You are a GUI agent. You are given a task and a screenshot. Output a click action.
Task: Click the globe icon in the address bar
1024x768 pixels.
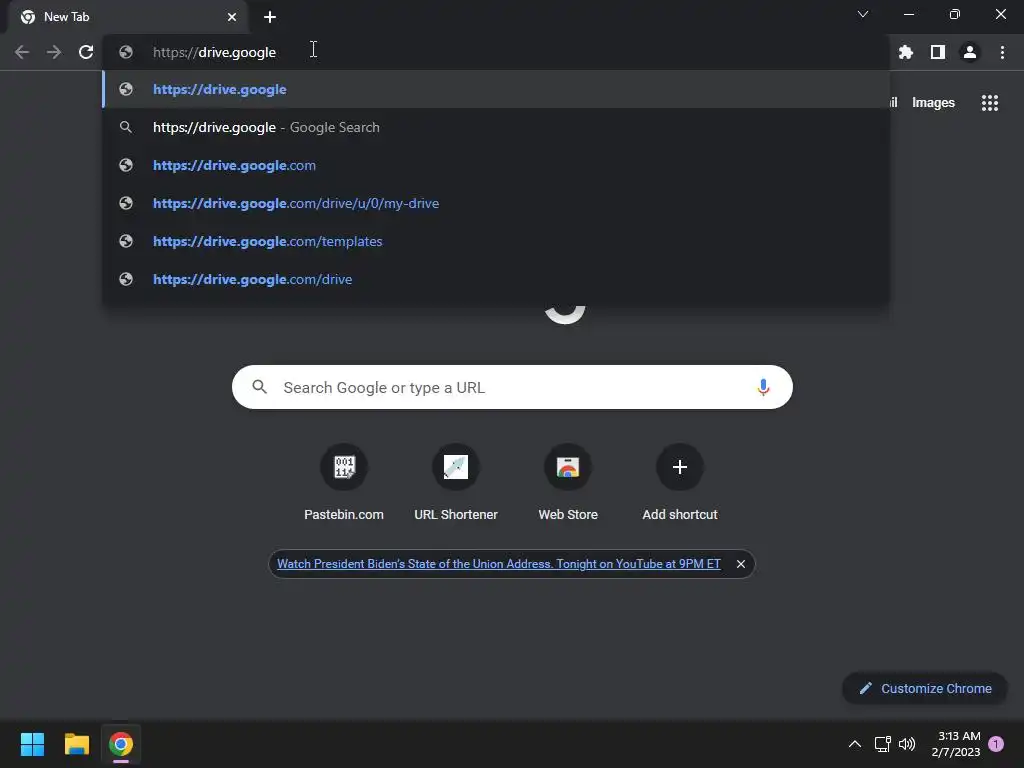tap(126, 52)
